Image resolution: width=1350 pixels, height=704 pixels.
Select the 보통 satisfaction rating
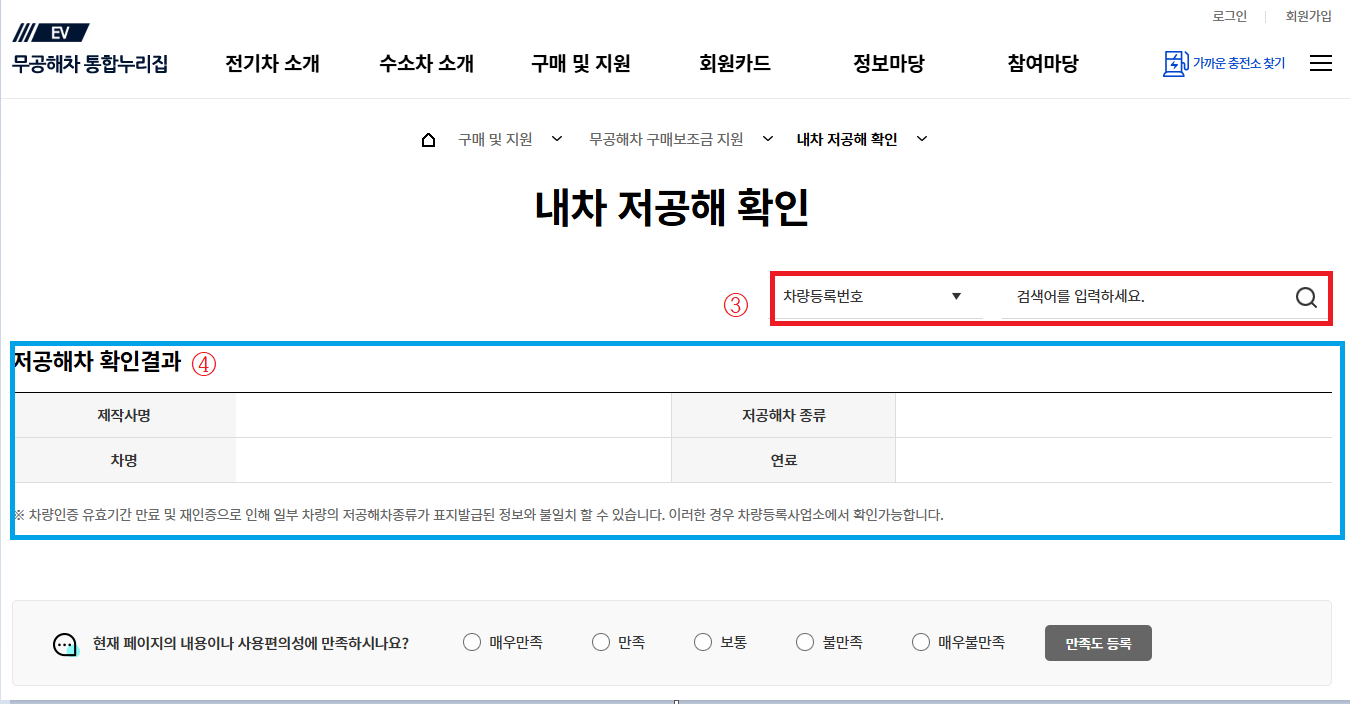tap(702, 642)
